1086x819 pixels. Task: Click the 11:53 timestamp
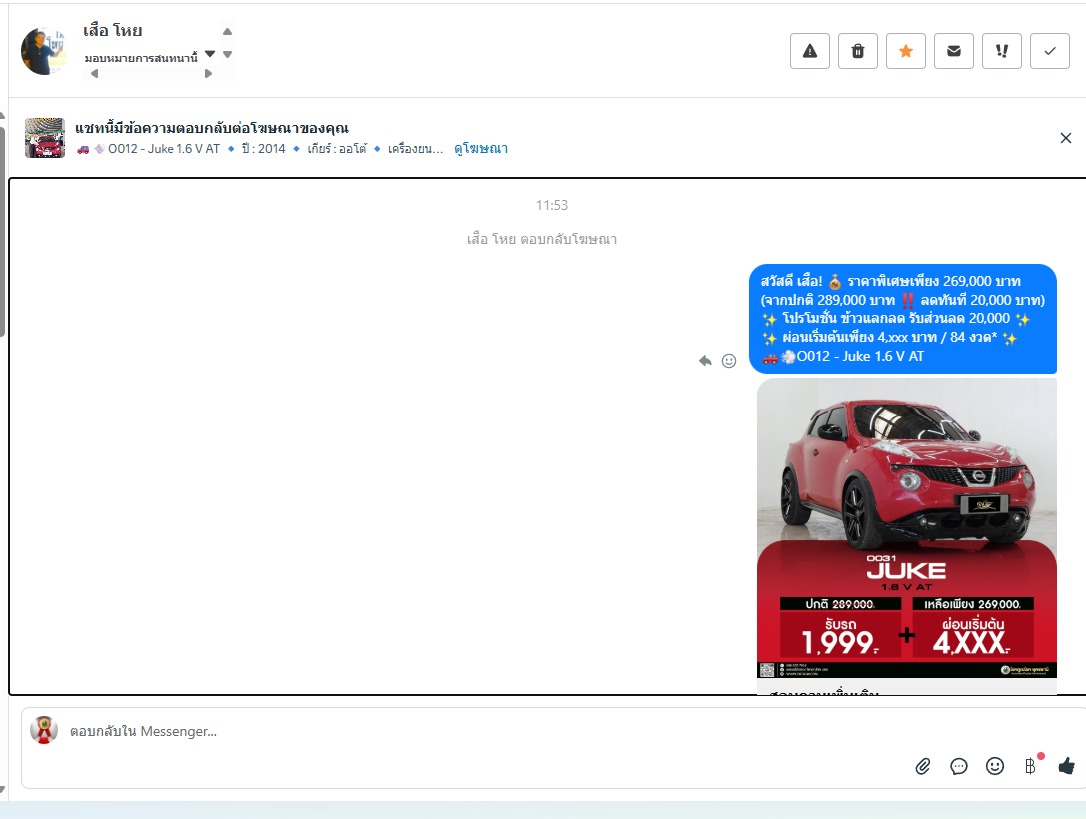click(x=551, y=205)
